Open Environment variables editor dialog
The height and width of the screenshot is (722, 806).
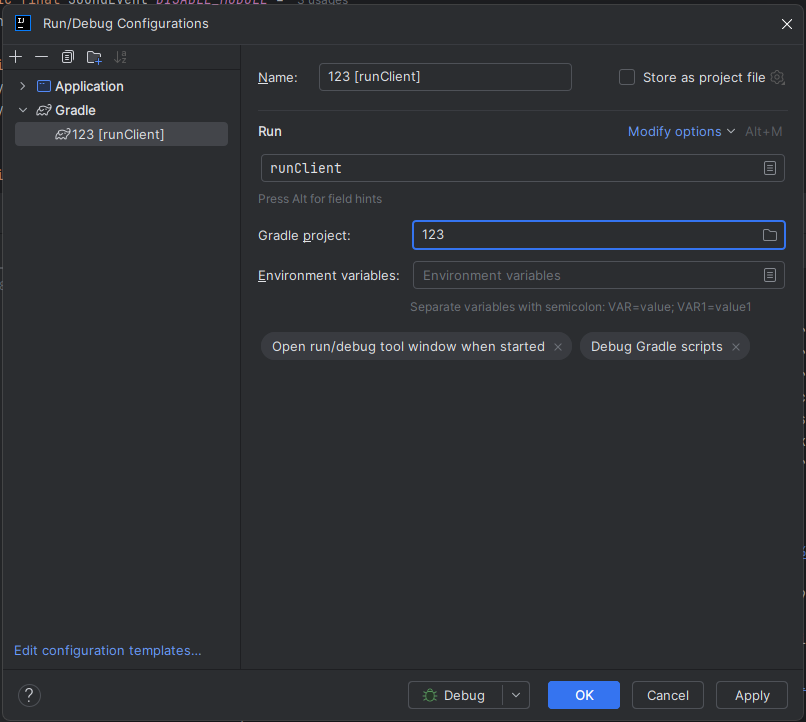click(770, 275)
